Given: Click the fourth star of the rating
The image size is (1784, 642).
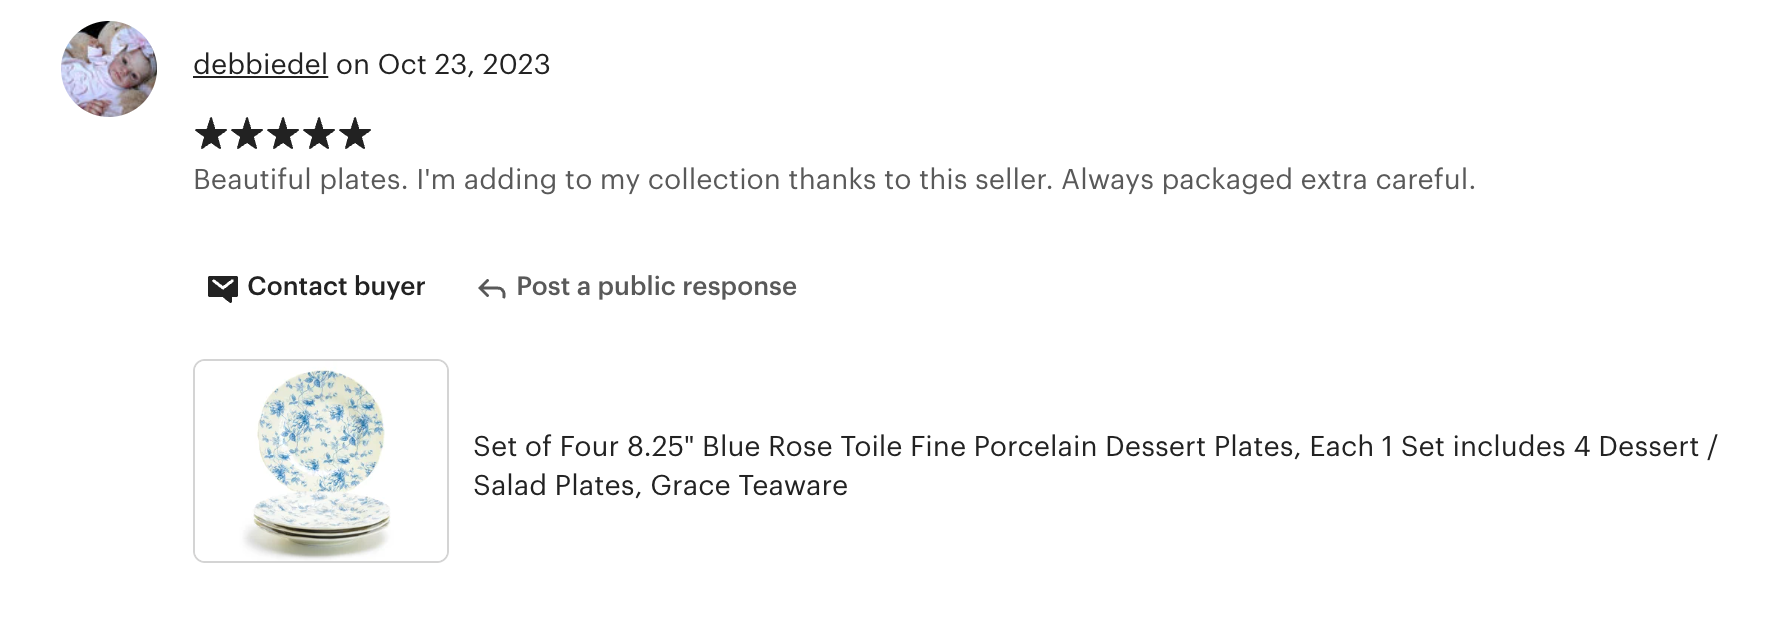Looking at the screenshot, I should click(319, 134).
